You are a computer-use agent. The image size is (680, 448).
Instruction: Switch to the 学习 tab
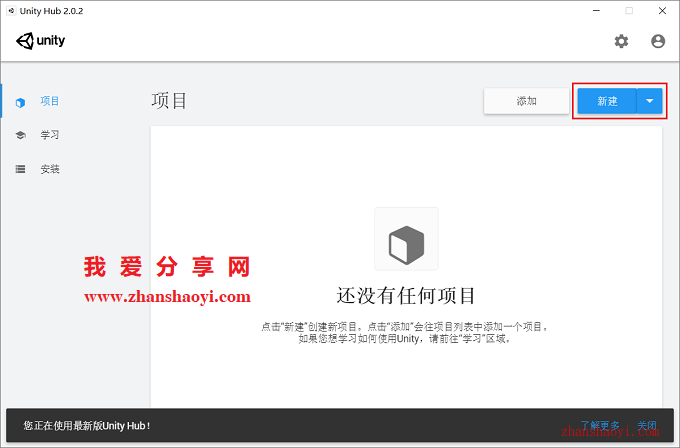click(49, 135)
